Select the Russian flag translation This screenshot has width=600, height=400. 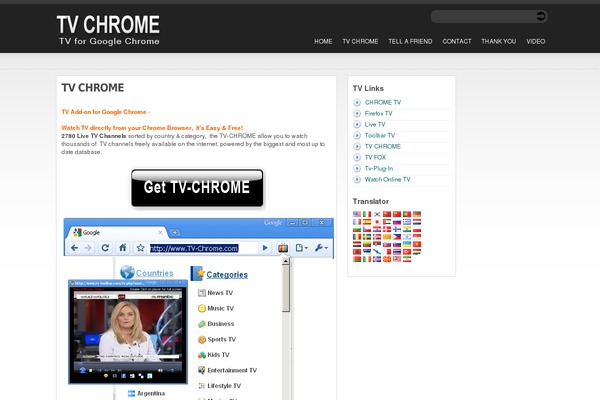click(x=397, y=222)
